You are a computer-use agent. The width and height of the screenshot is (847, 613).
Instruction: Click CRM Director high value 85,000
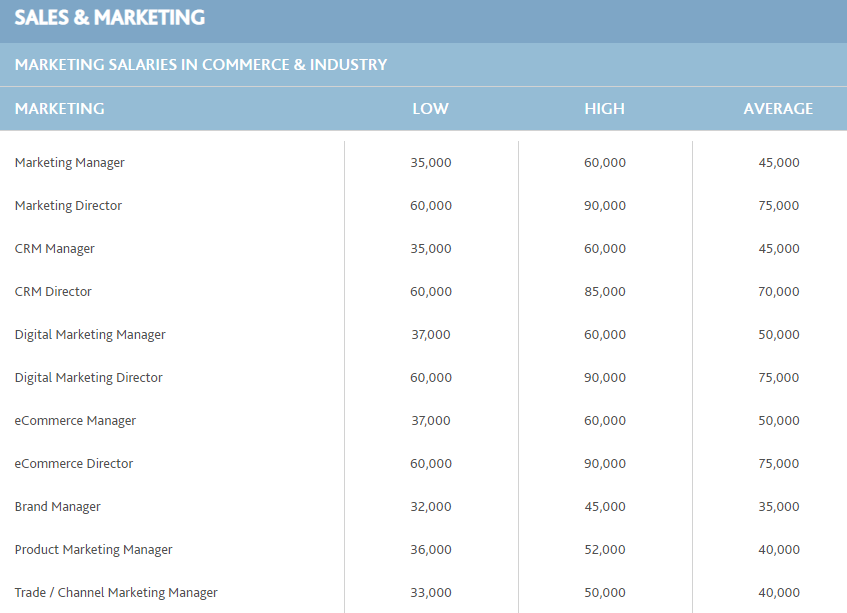(x=605, y=292)
